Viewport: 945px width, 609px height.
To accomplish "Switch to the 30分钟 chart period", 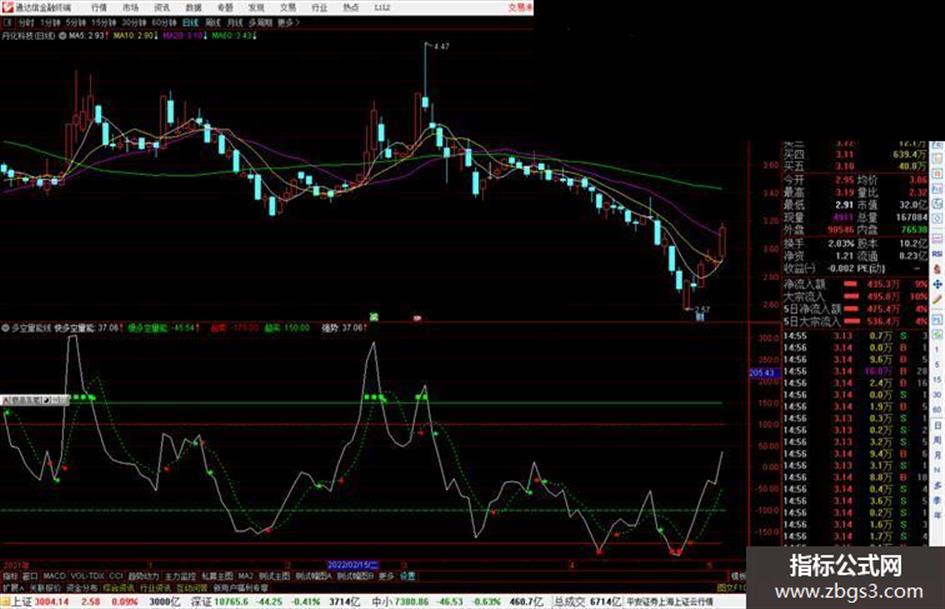I will 134,22.
